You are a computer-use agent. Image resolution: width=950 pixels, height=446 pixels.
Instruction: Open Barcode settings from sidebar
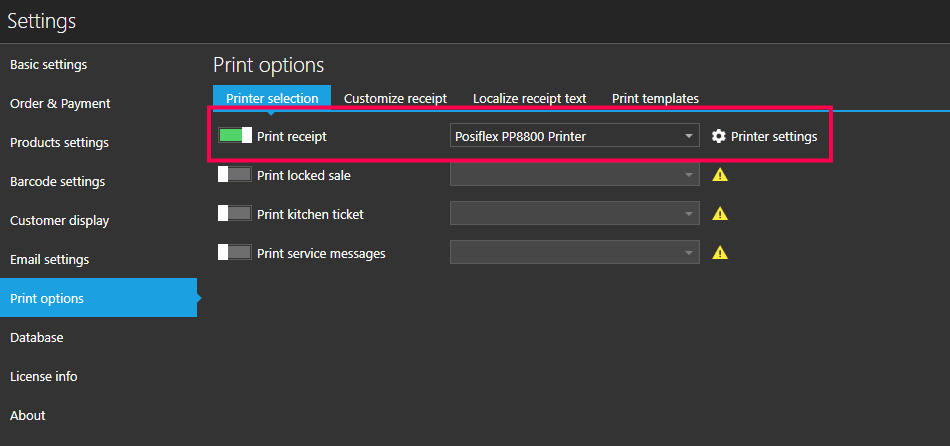[x=57, y=182]
